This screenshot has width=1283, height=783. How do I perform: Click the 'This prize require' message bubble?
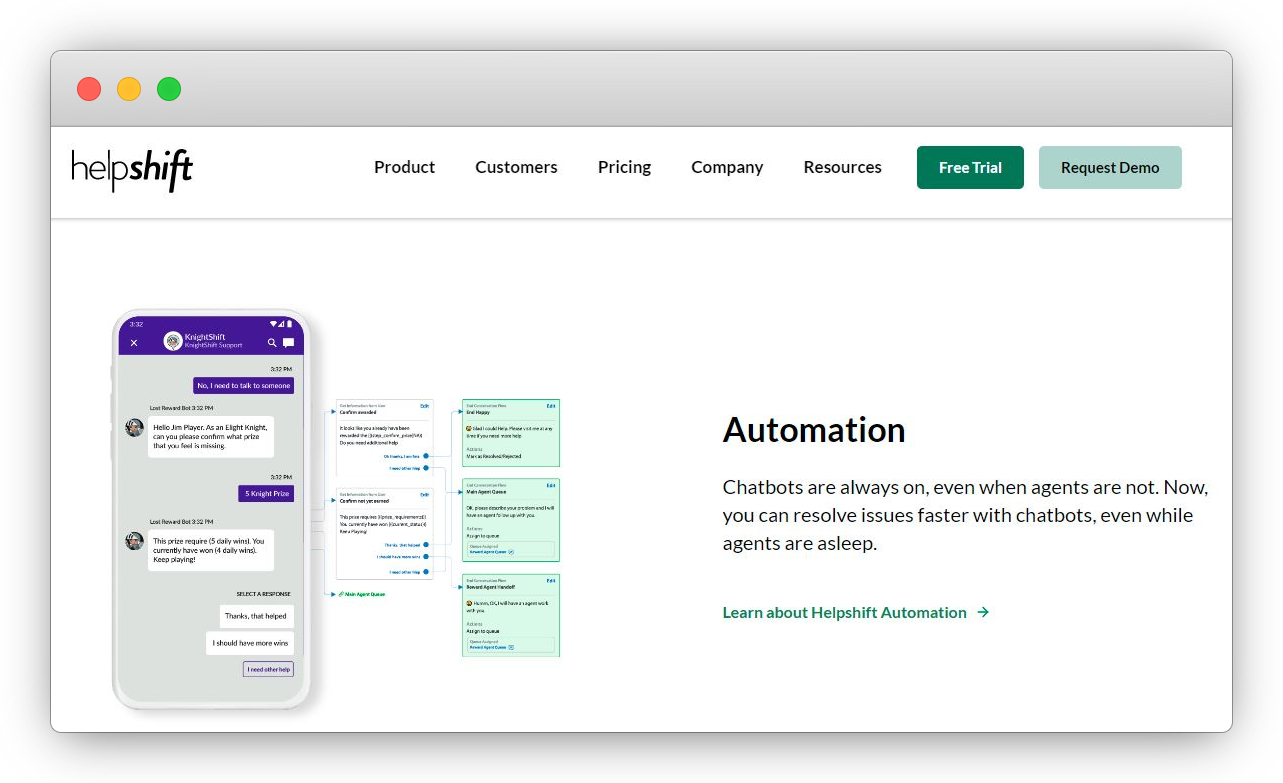[211, 550]
